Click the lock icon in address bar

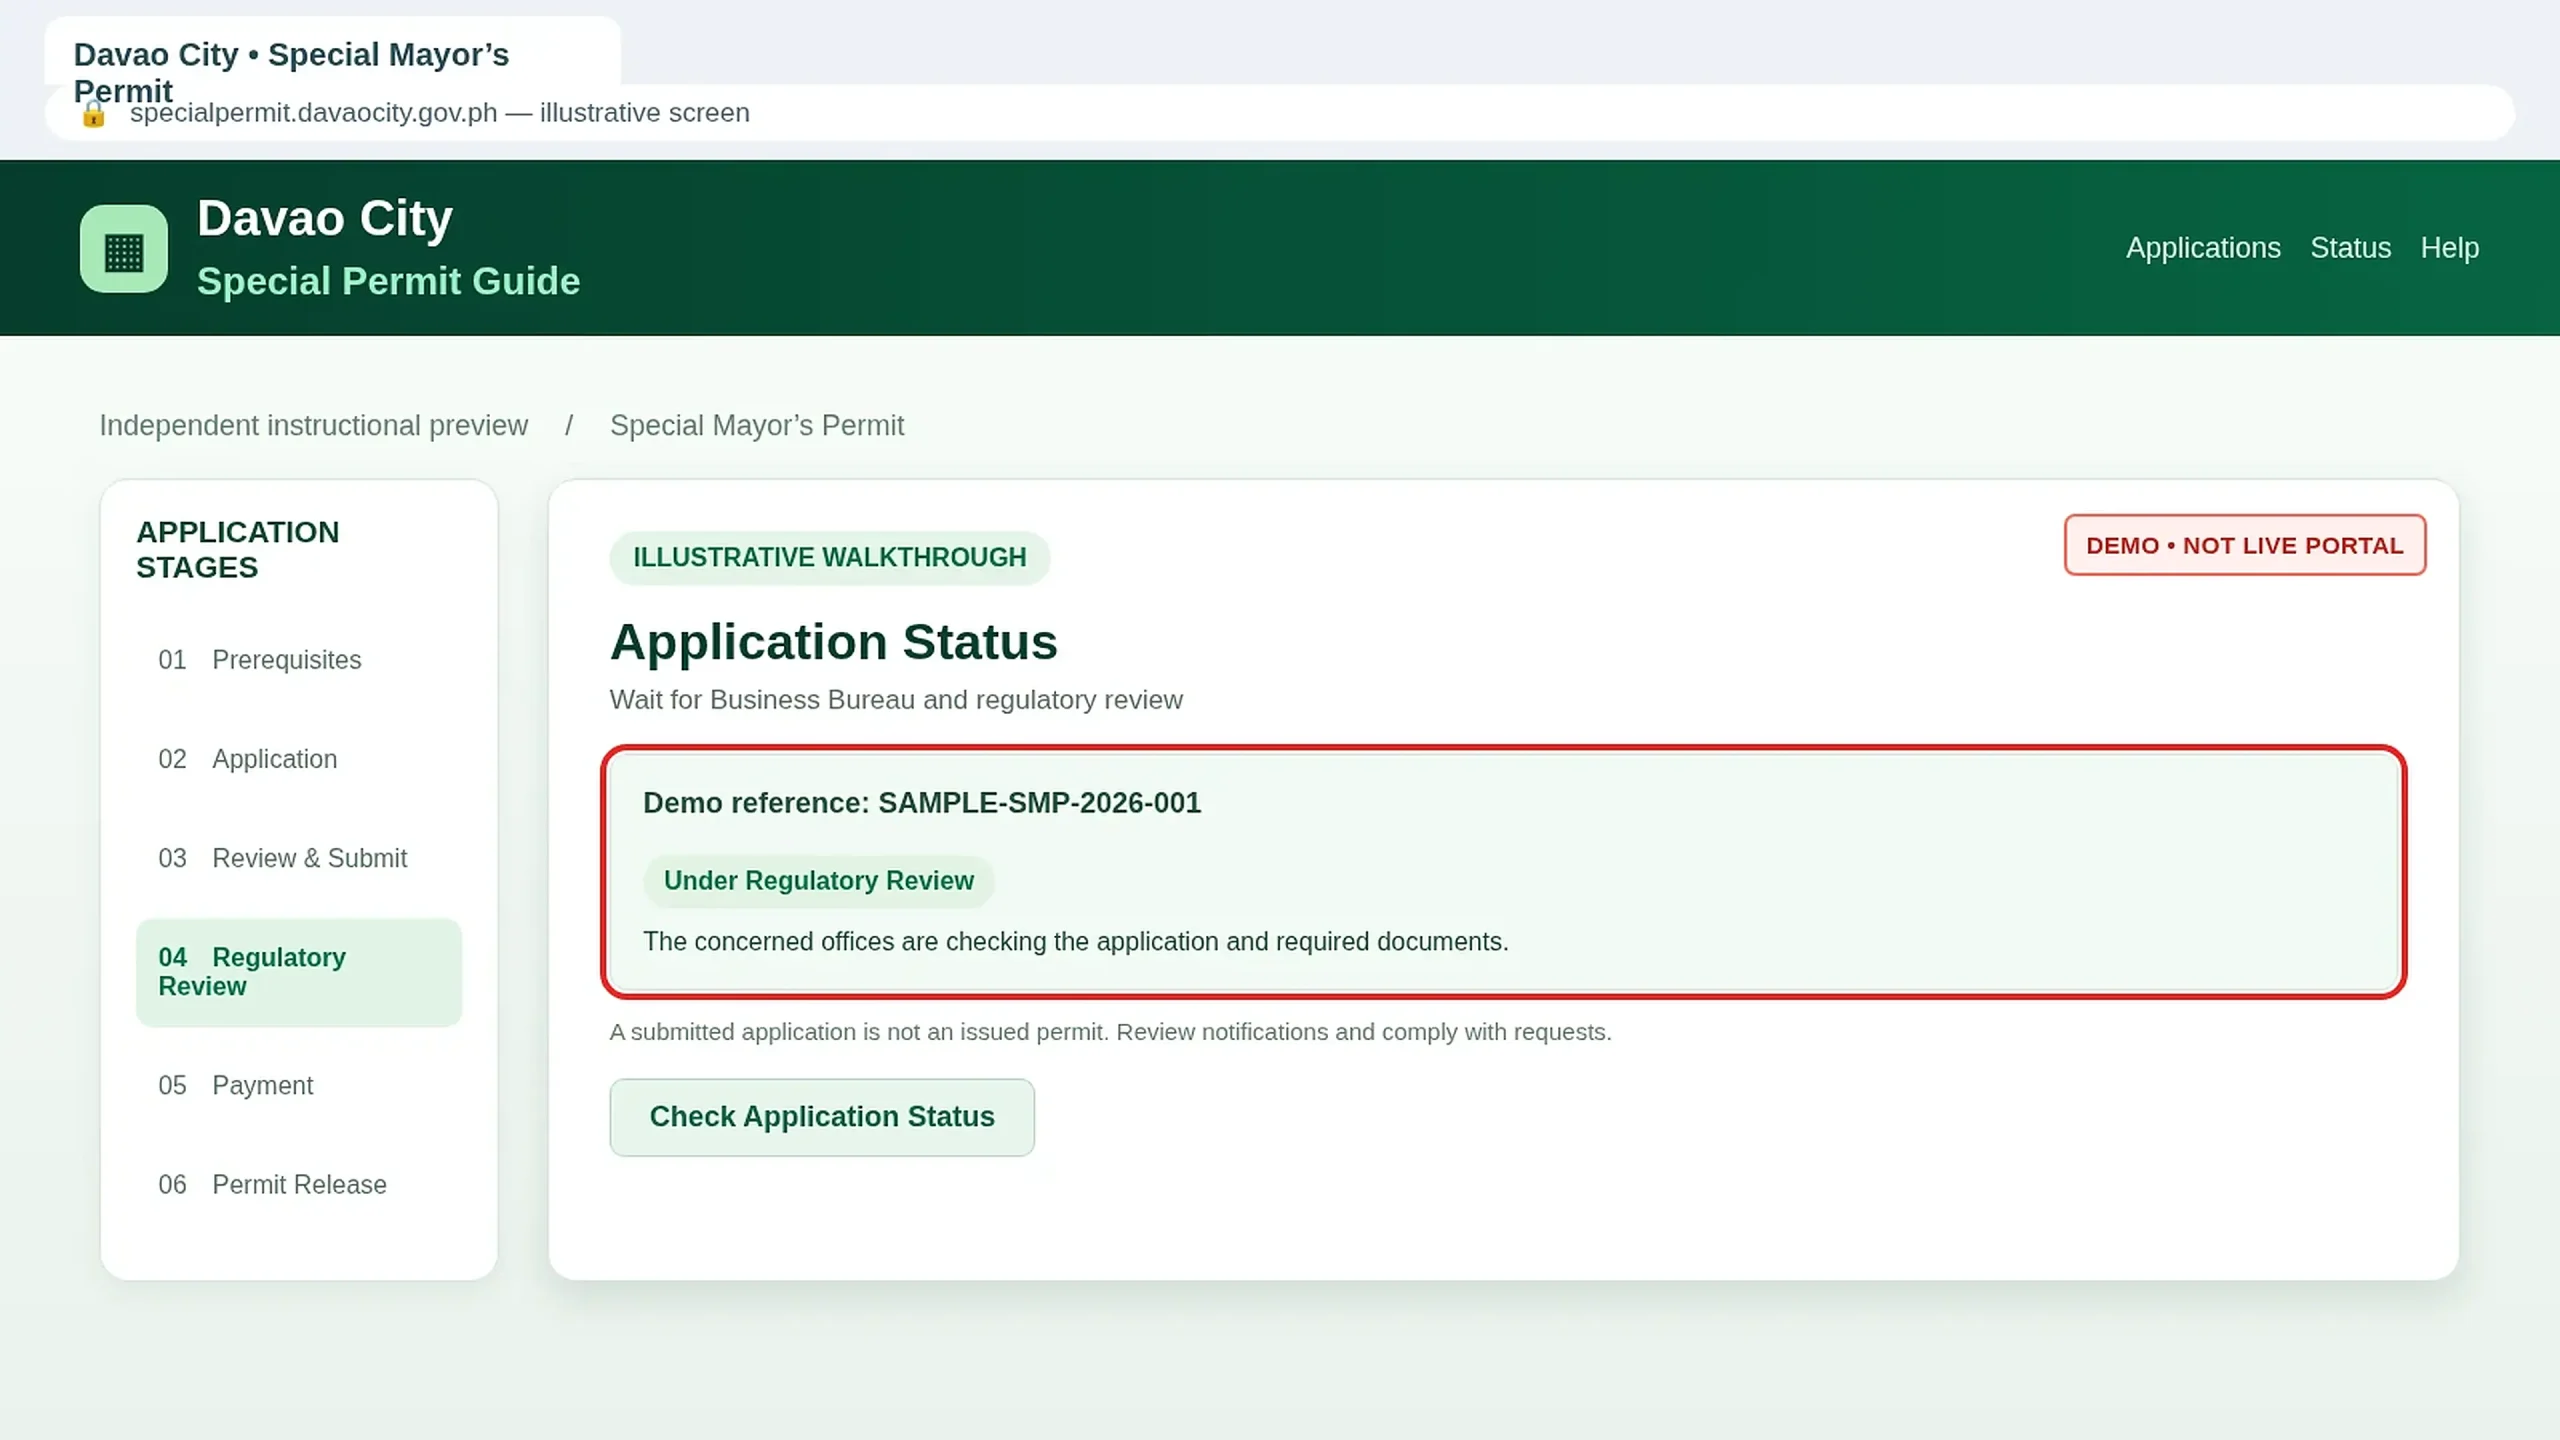(x=93, y=114)
